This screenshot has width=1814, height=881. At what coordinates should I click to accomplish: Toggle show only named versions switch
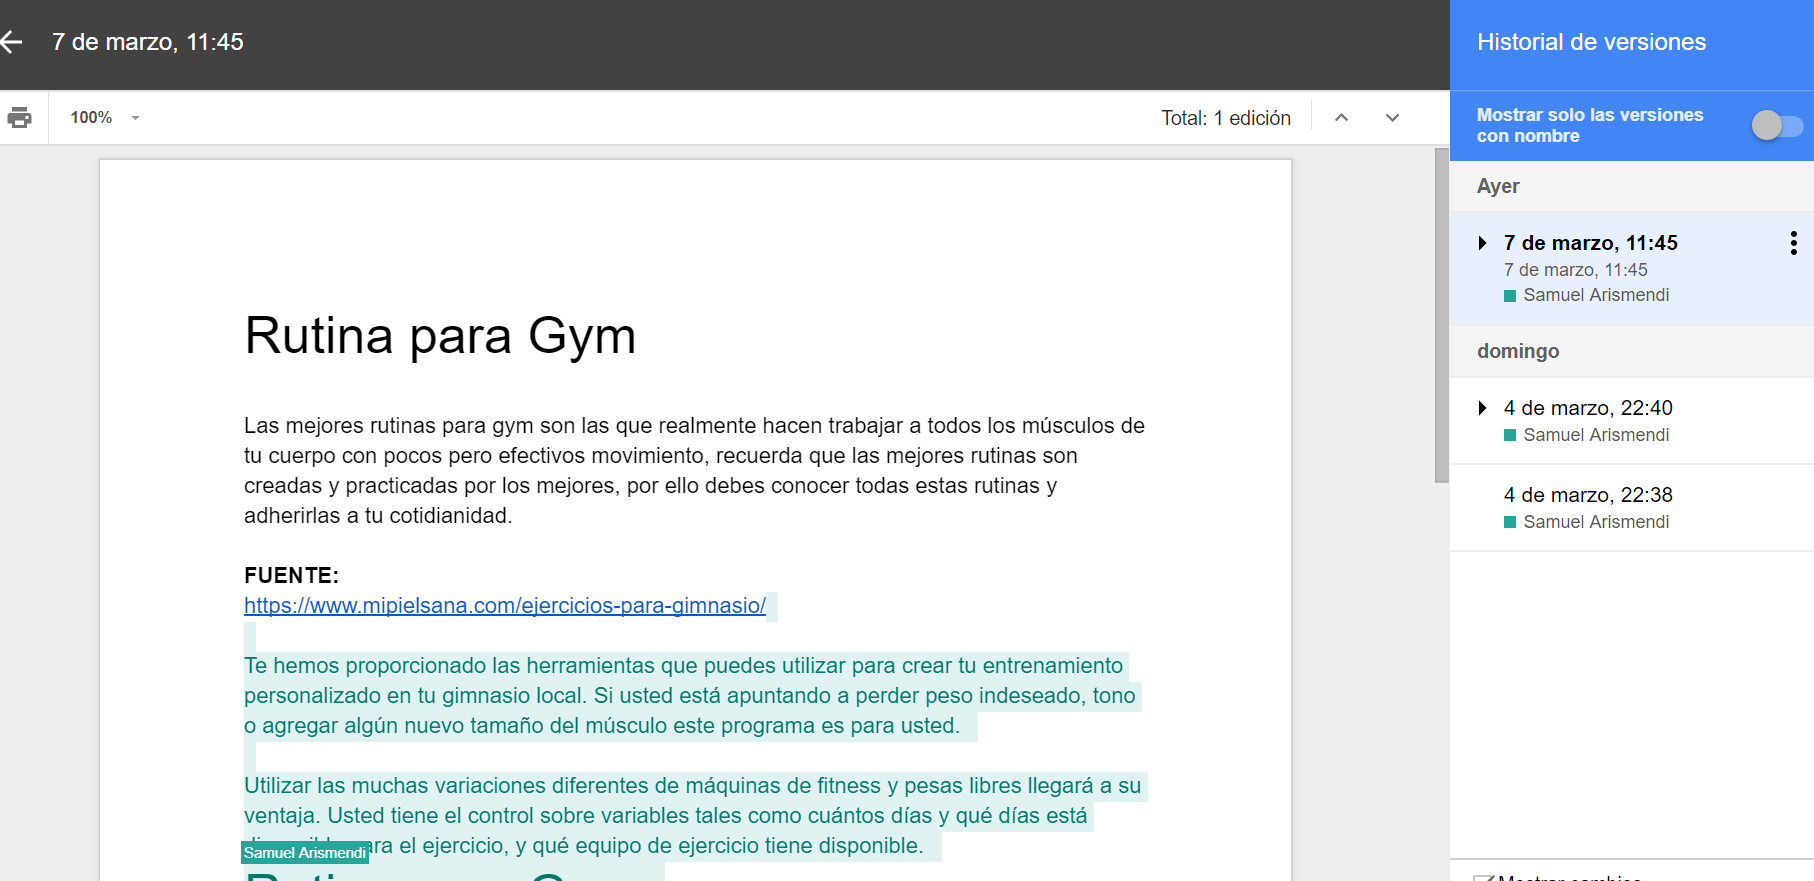point(1777,126)
